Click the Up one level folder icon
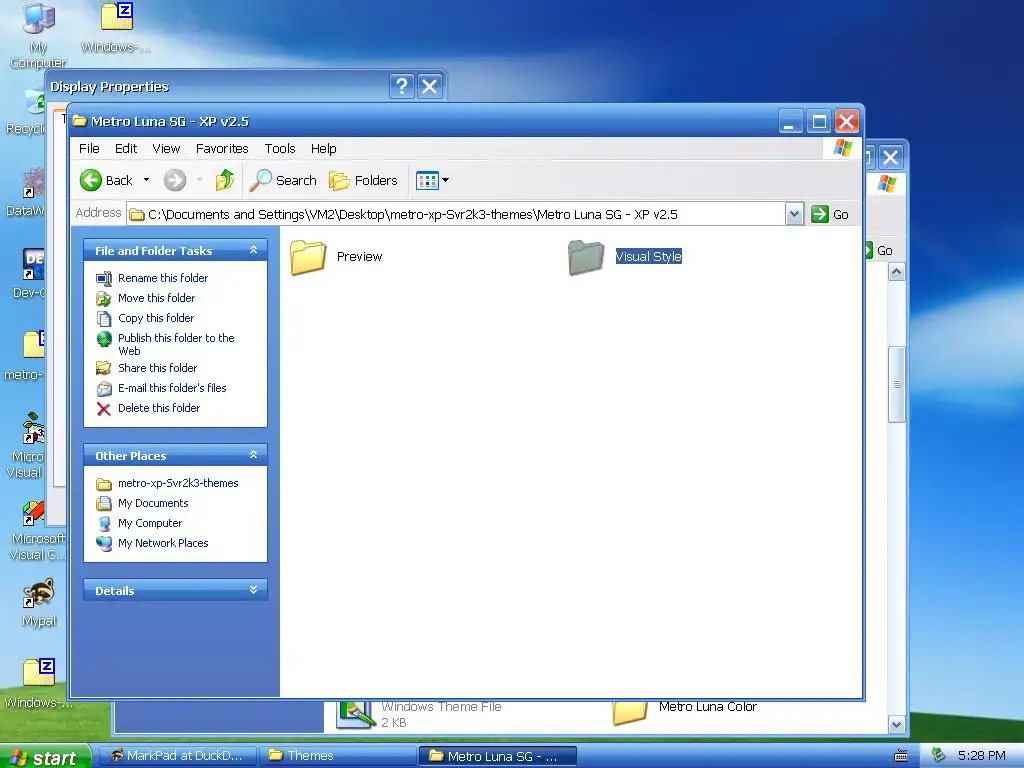The height and width of the screenshot is (768, 1024). click(x=225, y=180)
